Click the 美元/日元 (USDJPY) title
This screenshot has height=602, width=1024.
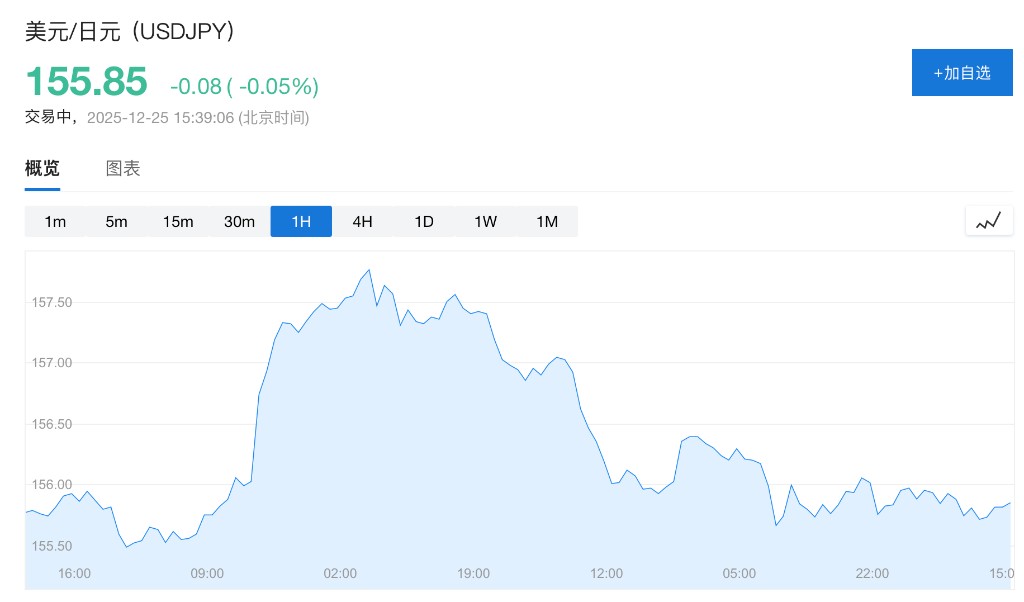(130, 32)
